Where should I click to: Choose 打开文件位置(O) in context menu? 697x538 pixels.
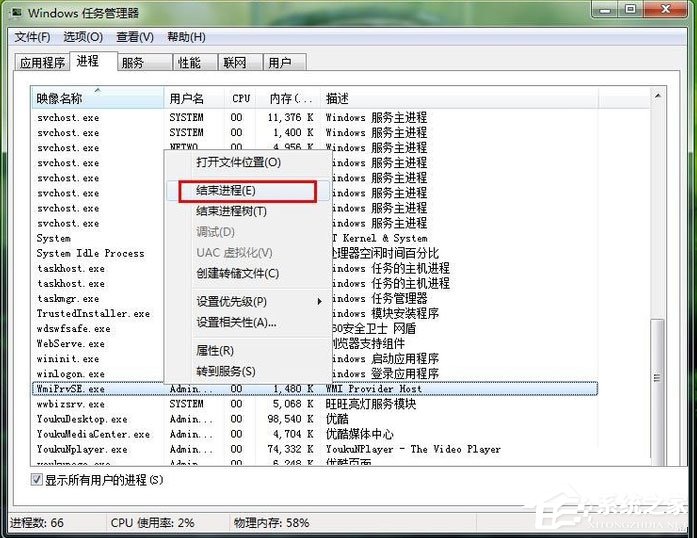(248, 162)
